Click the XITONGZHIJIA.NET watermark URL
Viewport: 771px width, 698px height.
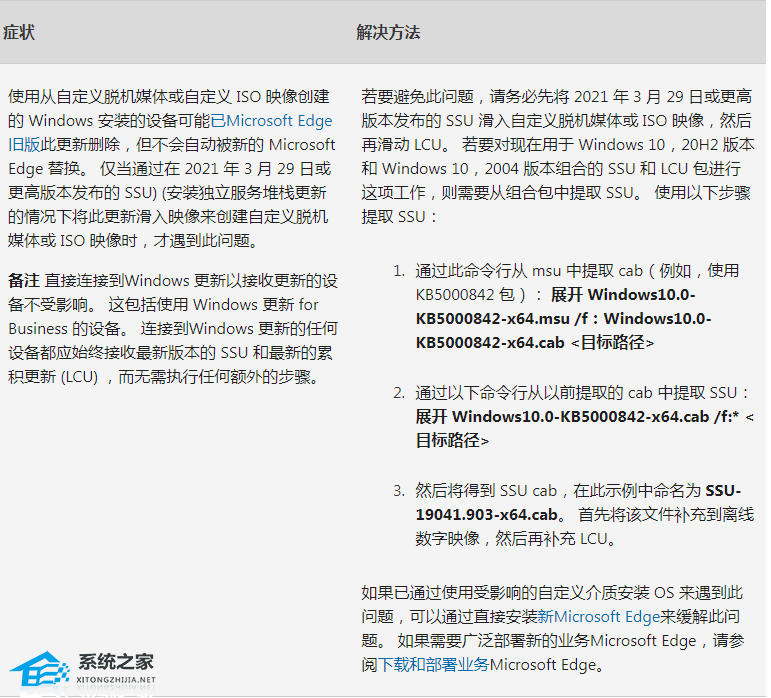tap(116, 680)
